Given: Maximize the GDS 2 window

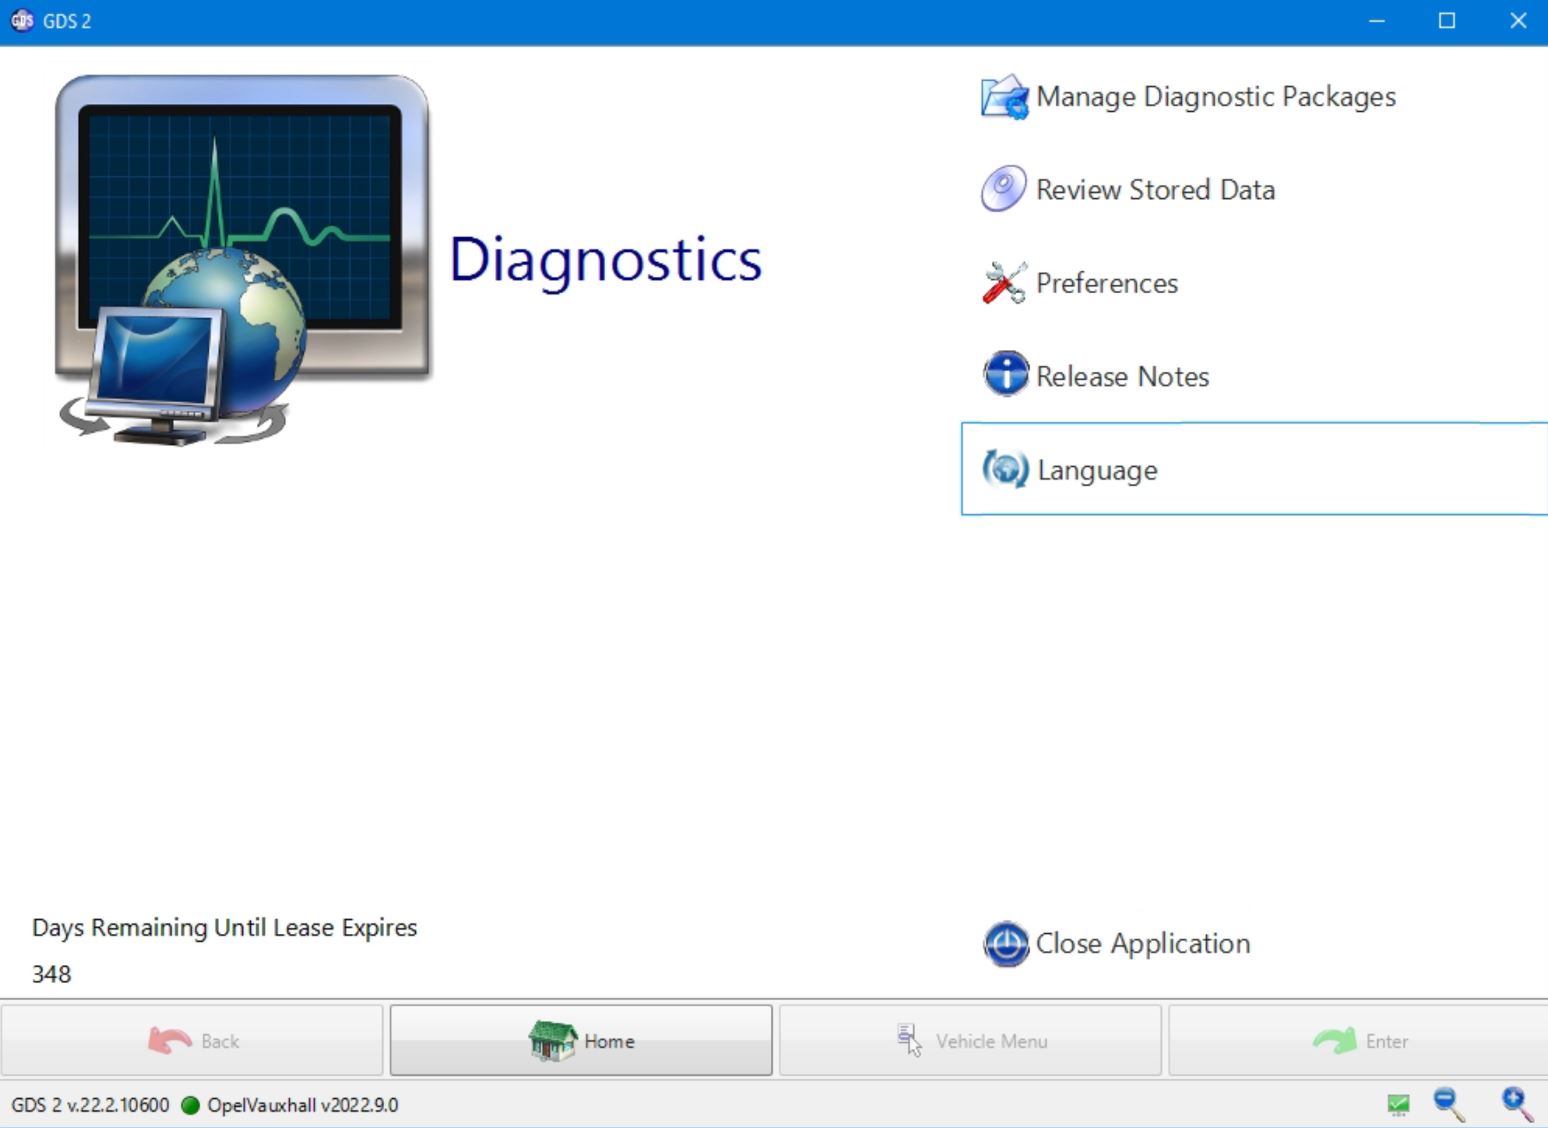Looking at the screenshot, I should (x=1446, y=21).
